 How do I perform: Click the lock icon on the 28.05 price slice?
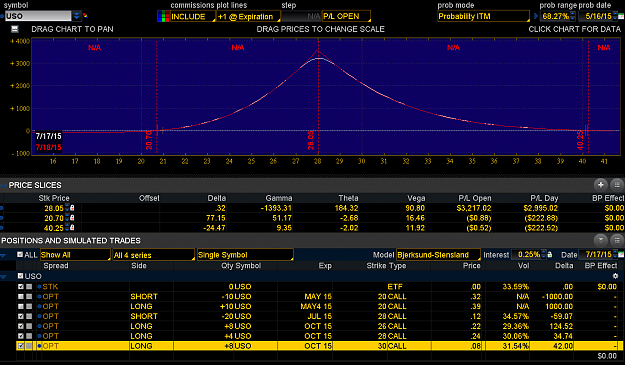tap(72, 208)
